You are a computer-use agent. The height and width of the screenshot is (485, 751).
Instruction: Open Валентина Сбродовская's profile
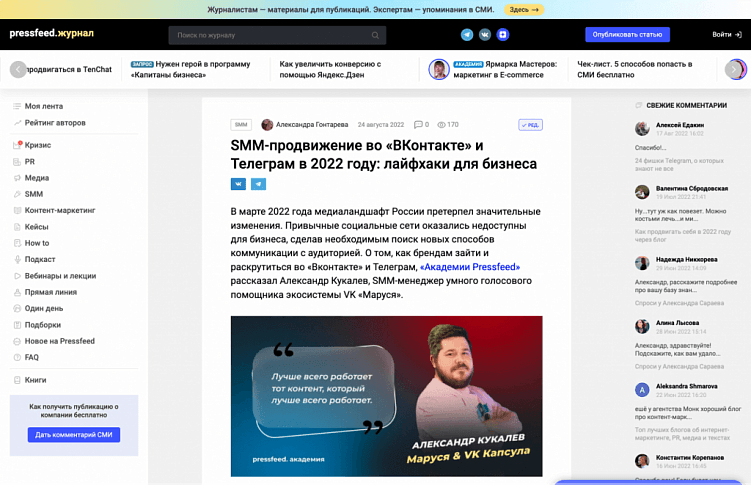pos(692,189)
